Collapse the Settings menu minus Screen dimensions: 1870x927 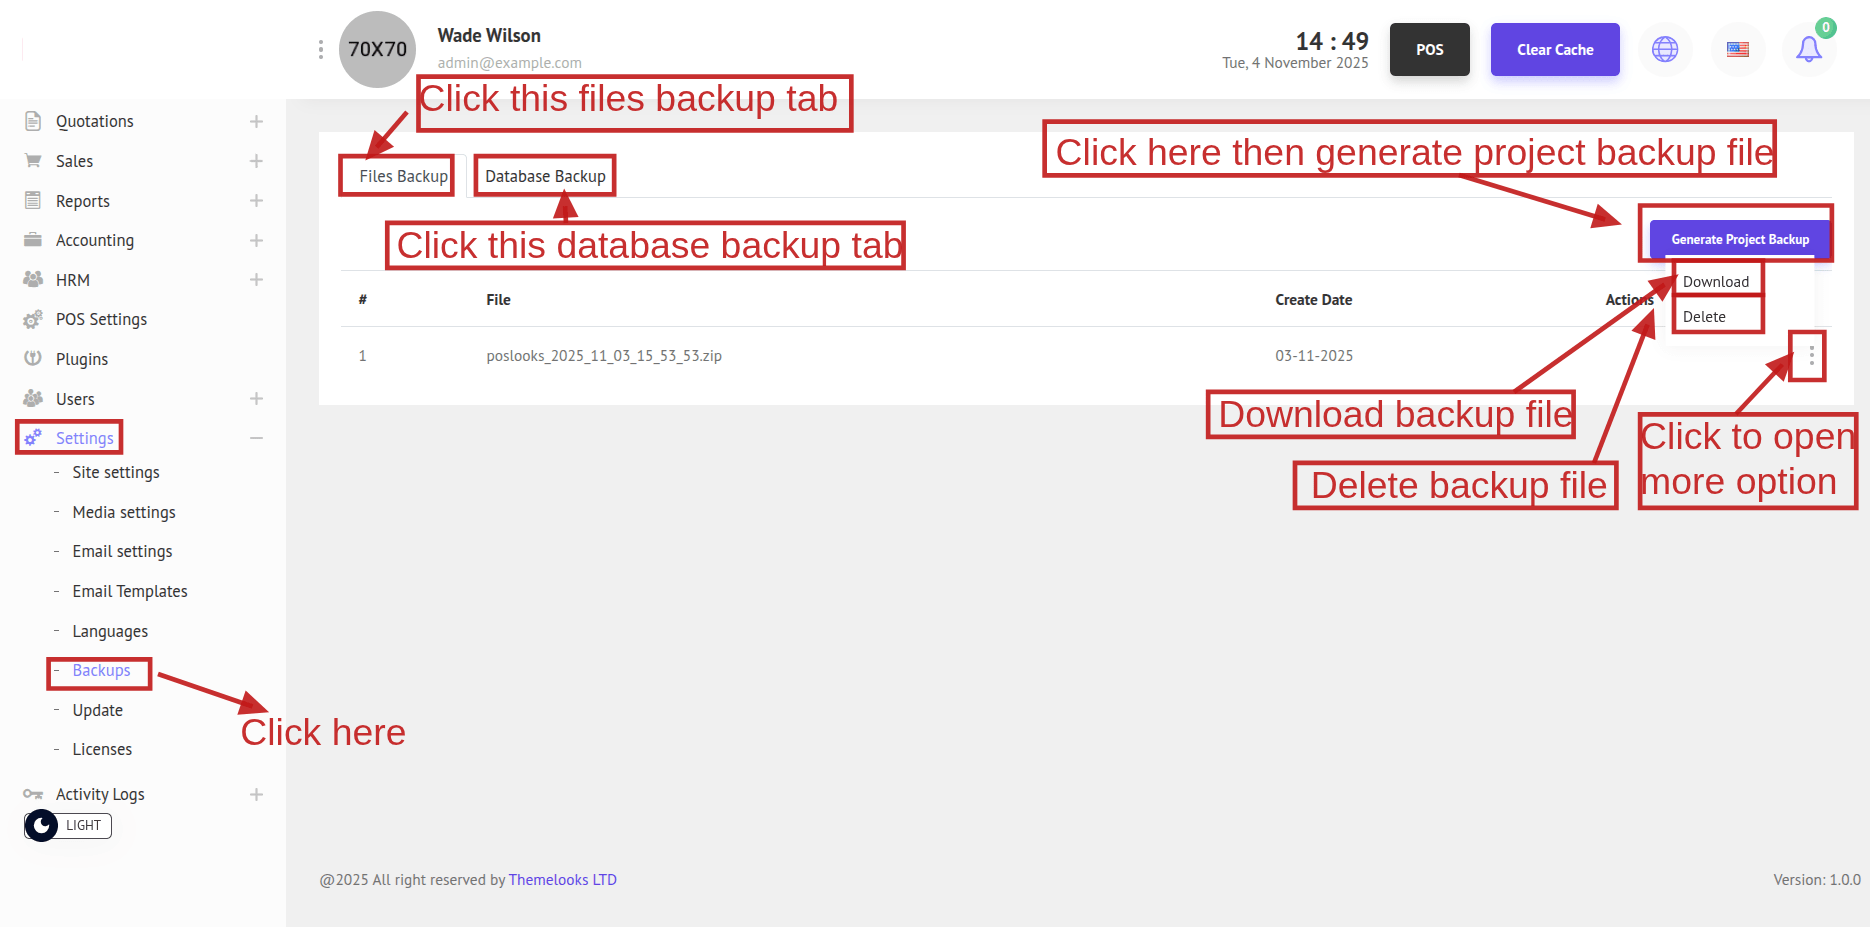tap(256, 438)
